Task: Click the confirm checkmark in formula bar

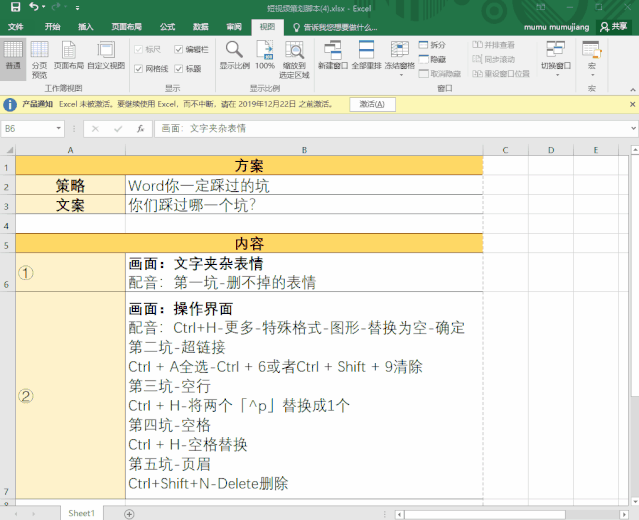Action: point(118,129)
